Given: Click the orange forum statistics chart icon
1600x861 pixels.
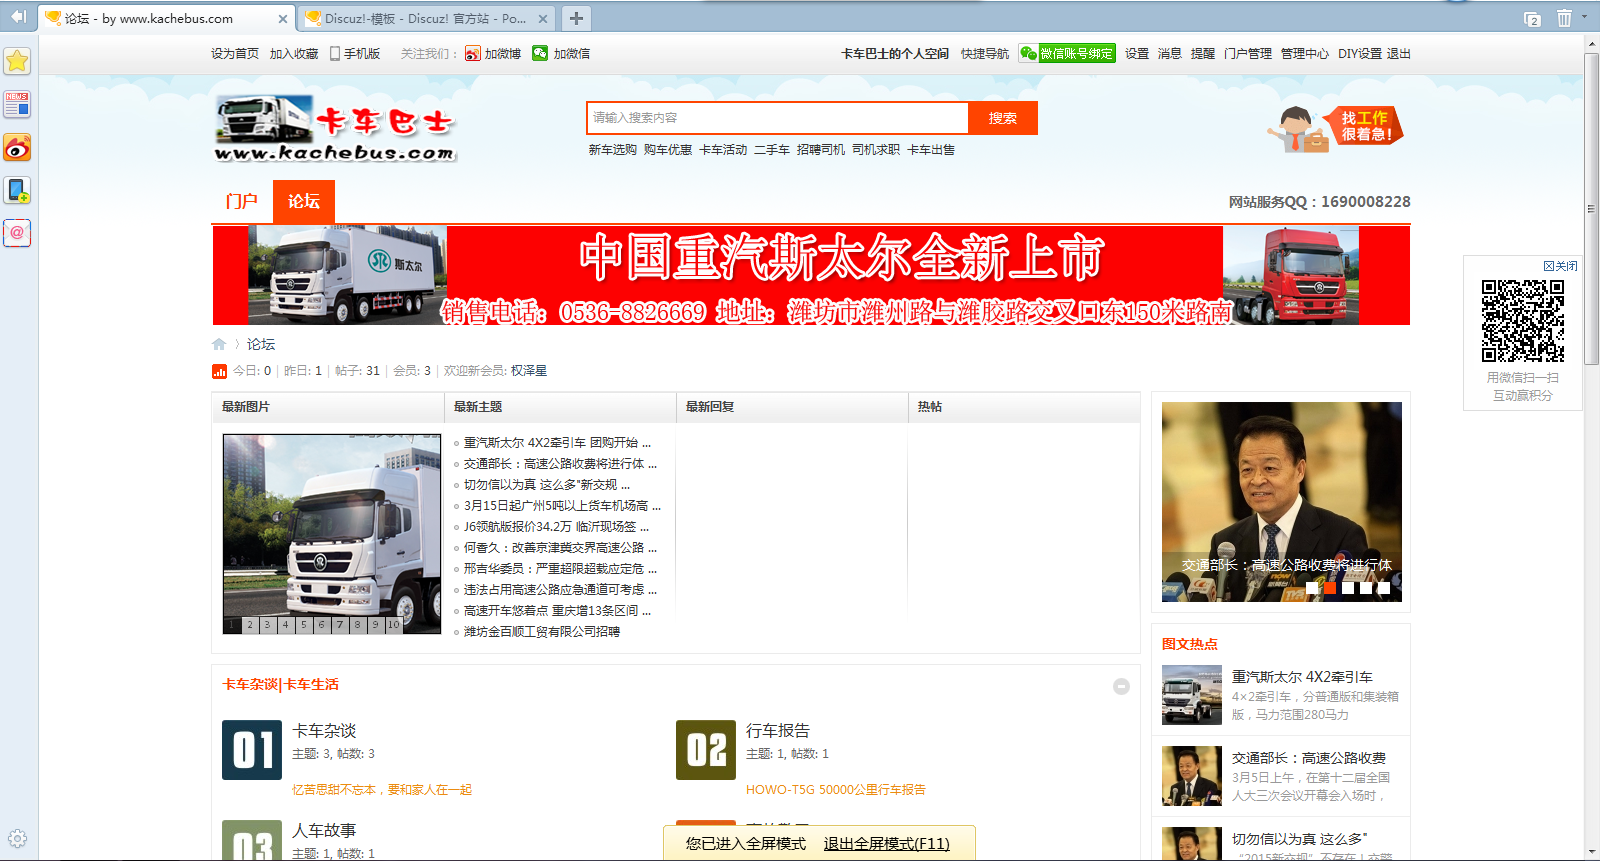Looking at the screenshot, I should (x=219, y=371).
